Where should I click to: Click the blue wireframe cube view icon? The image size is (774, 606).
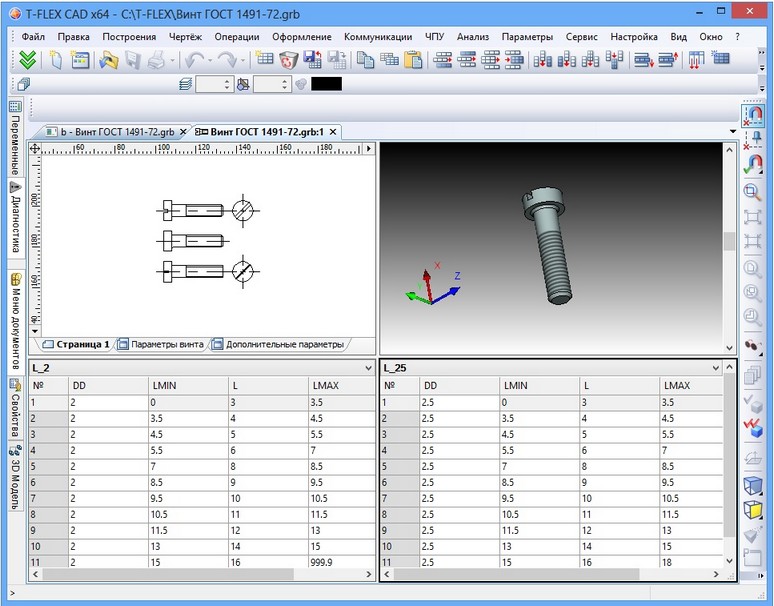click(x=753, y=486)
